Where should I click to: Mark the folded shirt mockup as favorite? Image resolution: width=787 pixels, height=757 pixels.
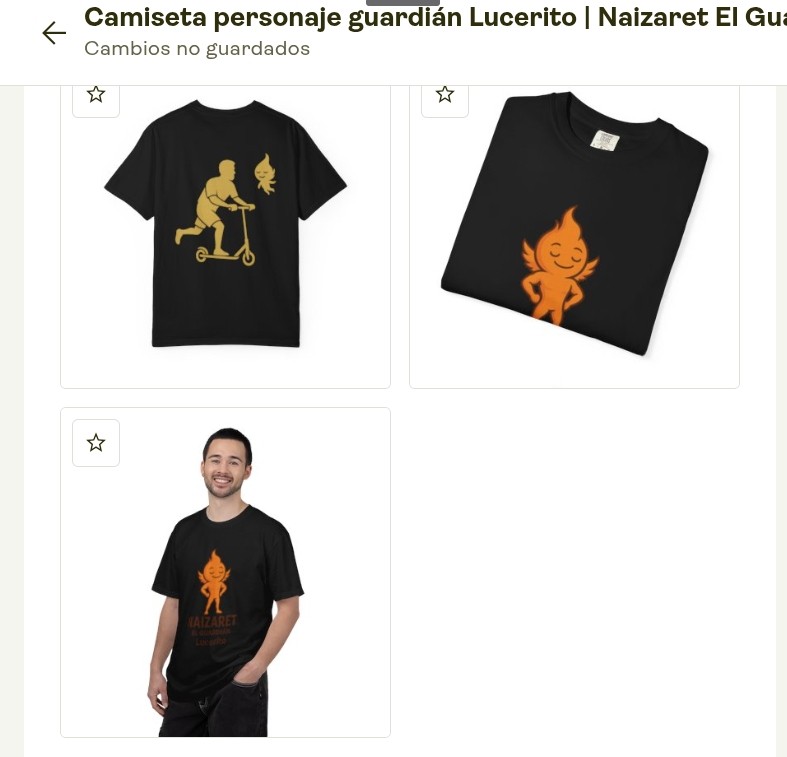[x=445, y=96]
